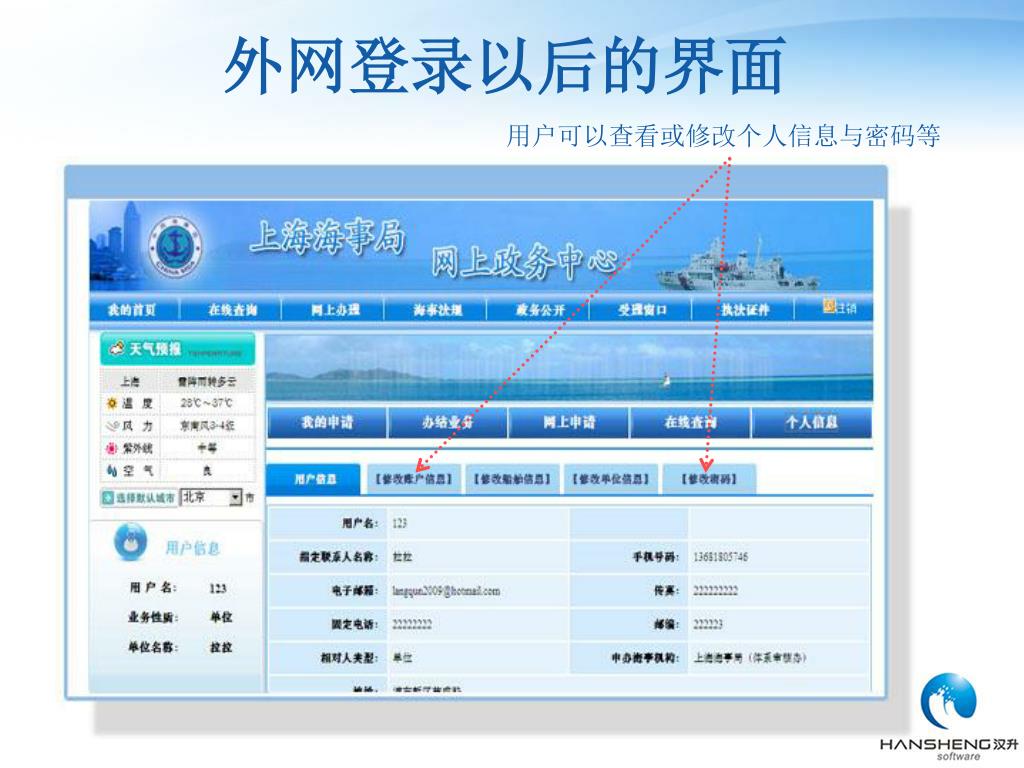Click the orange logout icon beside 注销
The height and width of the screenshot is (768, 1024).
click(829, 306)
